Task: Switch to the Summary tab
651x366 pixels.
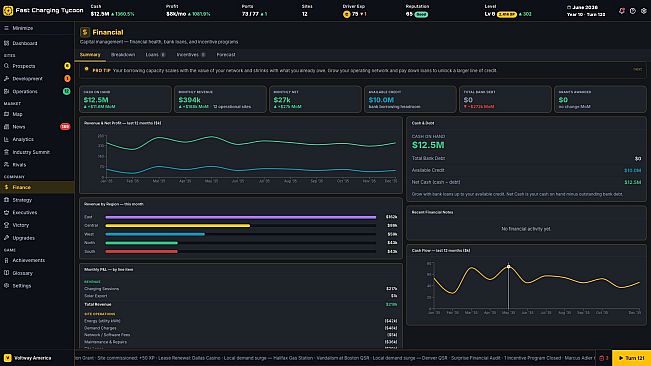Action: 90,55
